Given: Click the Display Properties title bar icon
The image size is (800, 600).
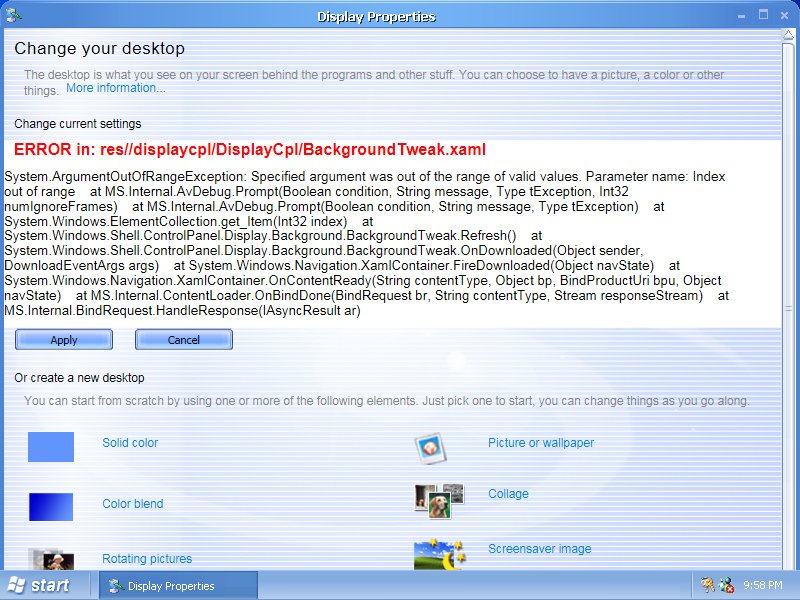Looking at the screenshot, I should pos(13,15).
